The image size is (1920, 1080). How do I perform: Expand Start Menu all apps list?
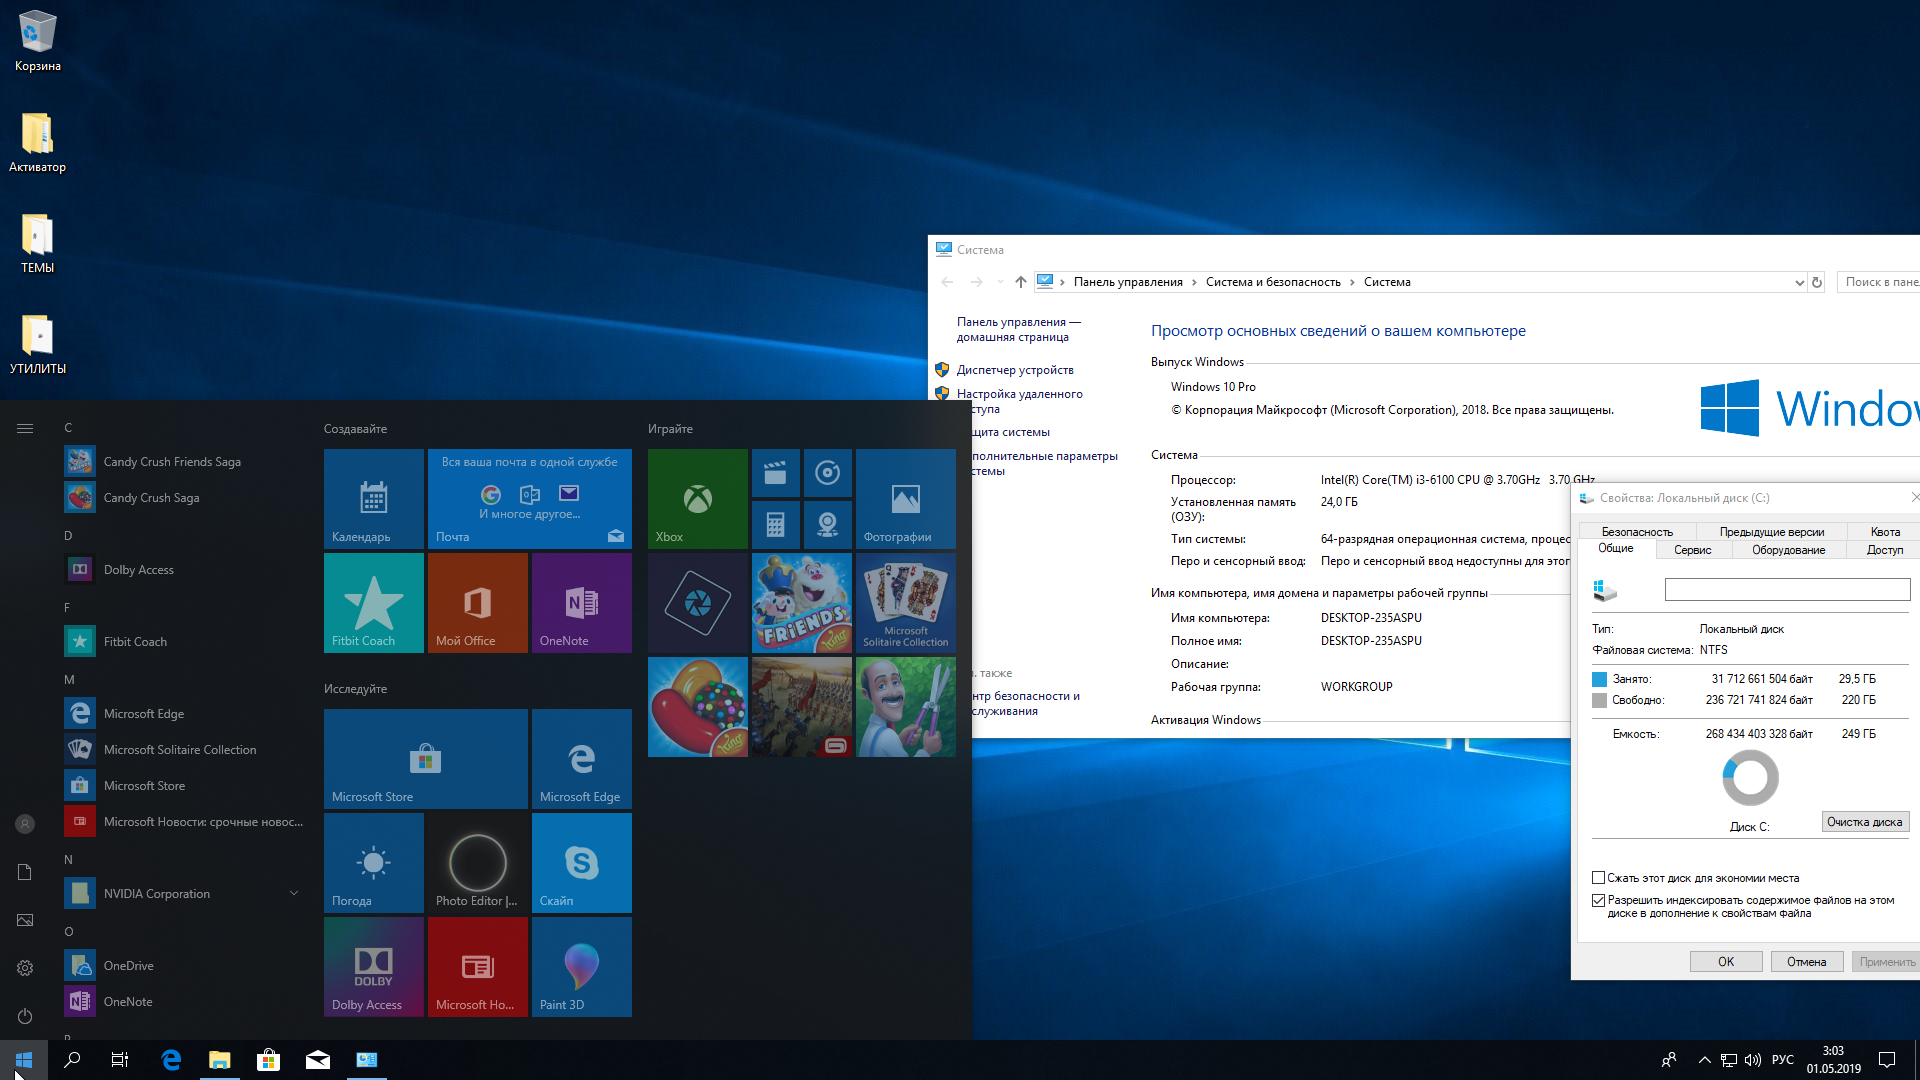point(24,427)
